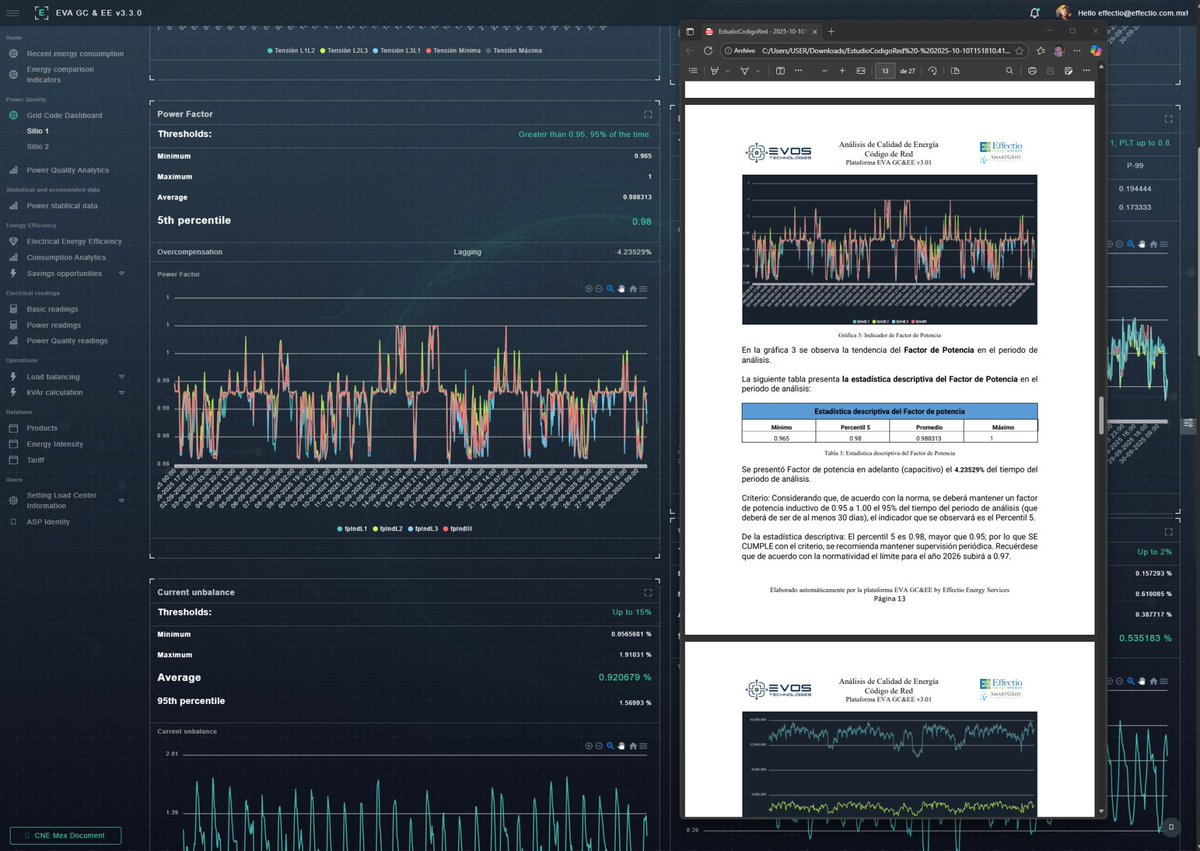Open the Tariff database link
Viewport: 1200px width, 851px height.
click(38, 460)
